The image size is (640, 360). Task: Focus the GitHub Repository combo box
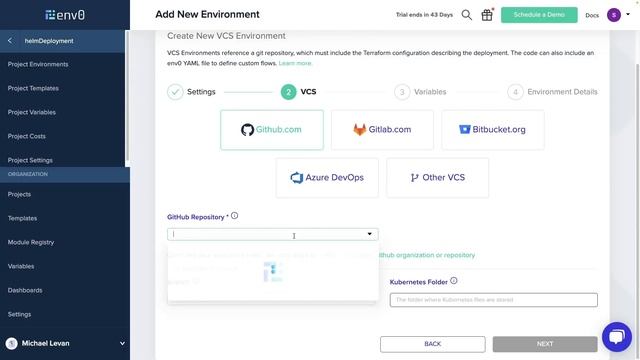point(273,234)
